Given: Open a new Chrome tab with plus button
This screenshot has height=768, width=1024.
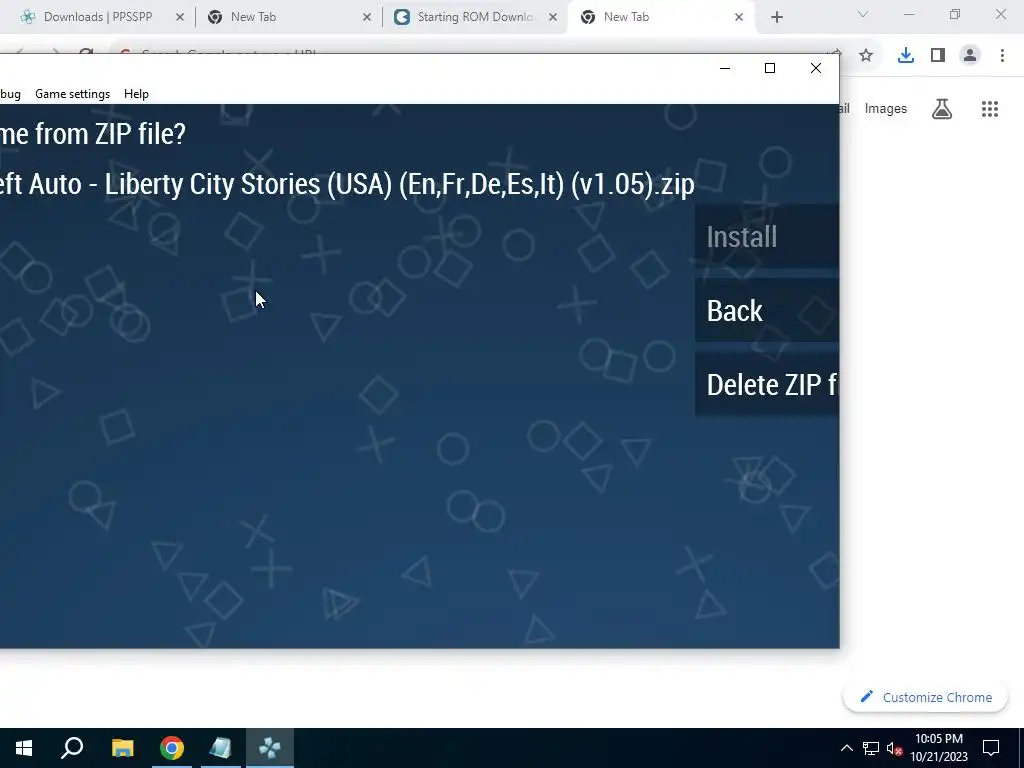Looking at the screenshot, I should click(776, 17).
